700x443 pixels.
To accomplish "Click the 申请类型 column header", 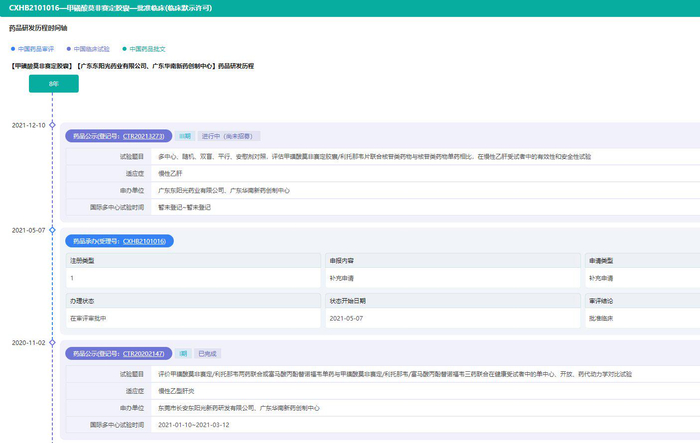I will 643,260.
